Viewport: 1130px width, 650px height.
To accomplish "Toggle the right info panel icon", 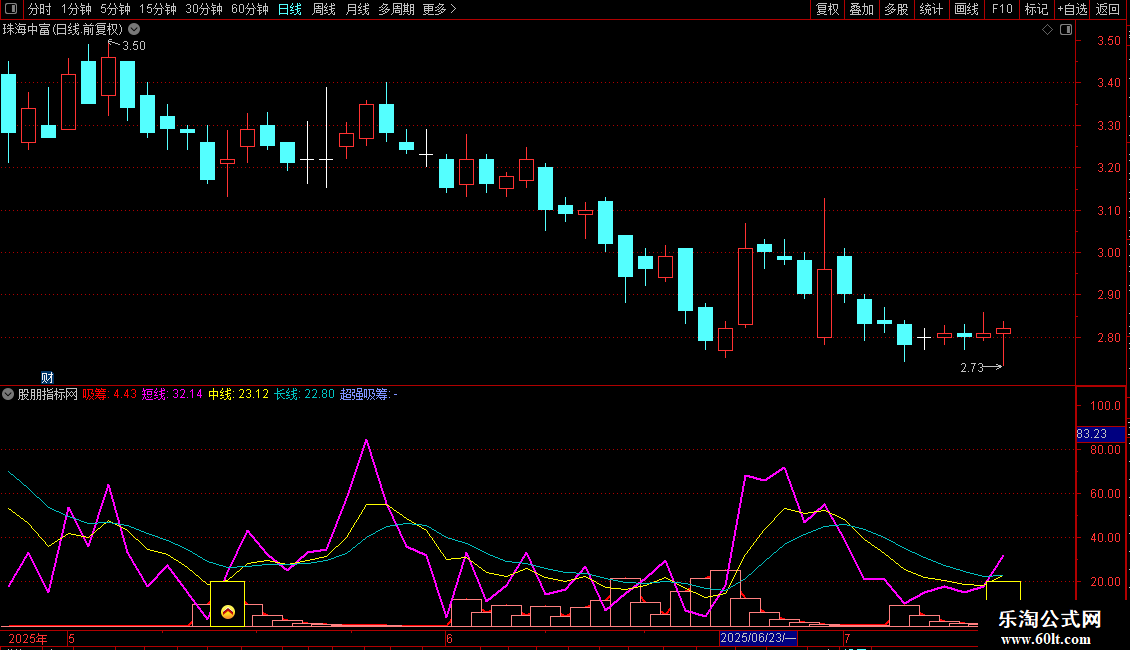I will click(x=1066, y=30).
